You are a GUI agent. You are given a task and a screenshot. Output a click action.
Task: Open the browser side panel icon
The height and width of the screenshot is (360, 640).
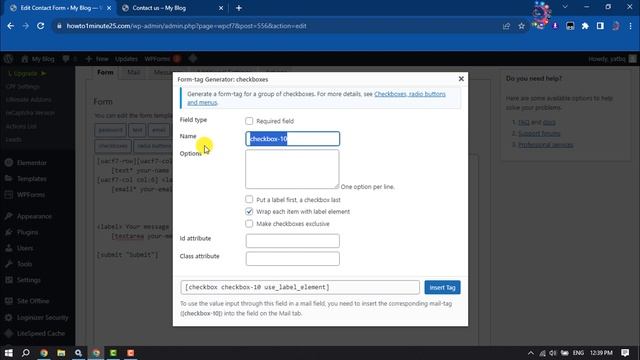point(600,26)
